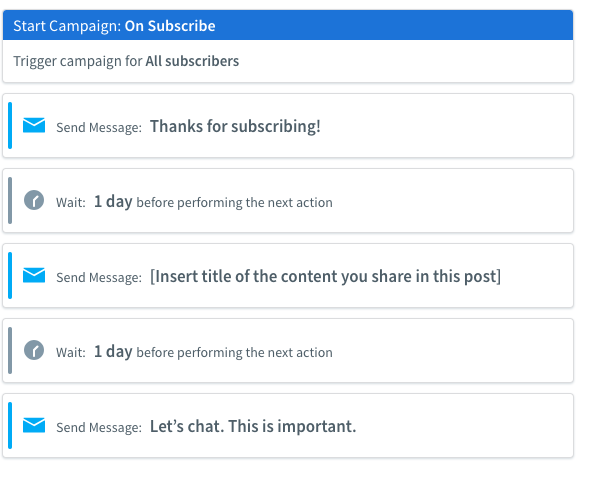Click the first 1 day wait duration
The height and width of the screenshot is (488, 592).
(113, 201)
